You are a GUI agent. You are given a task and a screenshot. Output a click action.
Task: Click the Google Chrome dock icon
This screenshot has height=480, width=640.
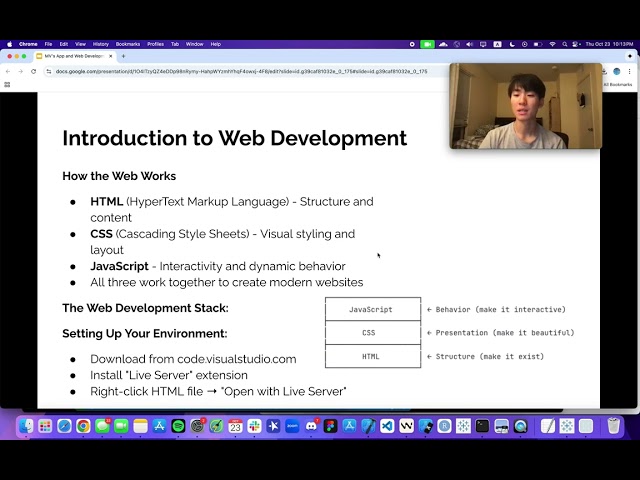pyautogui.click(x=83, y=426)
